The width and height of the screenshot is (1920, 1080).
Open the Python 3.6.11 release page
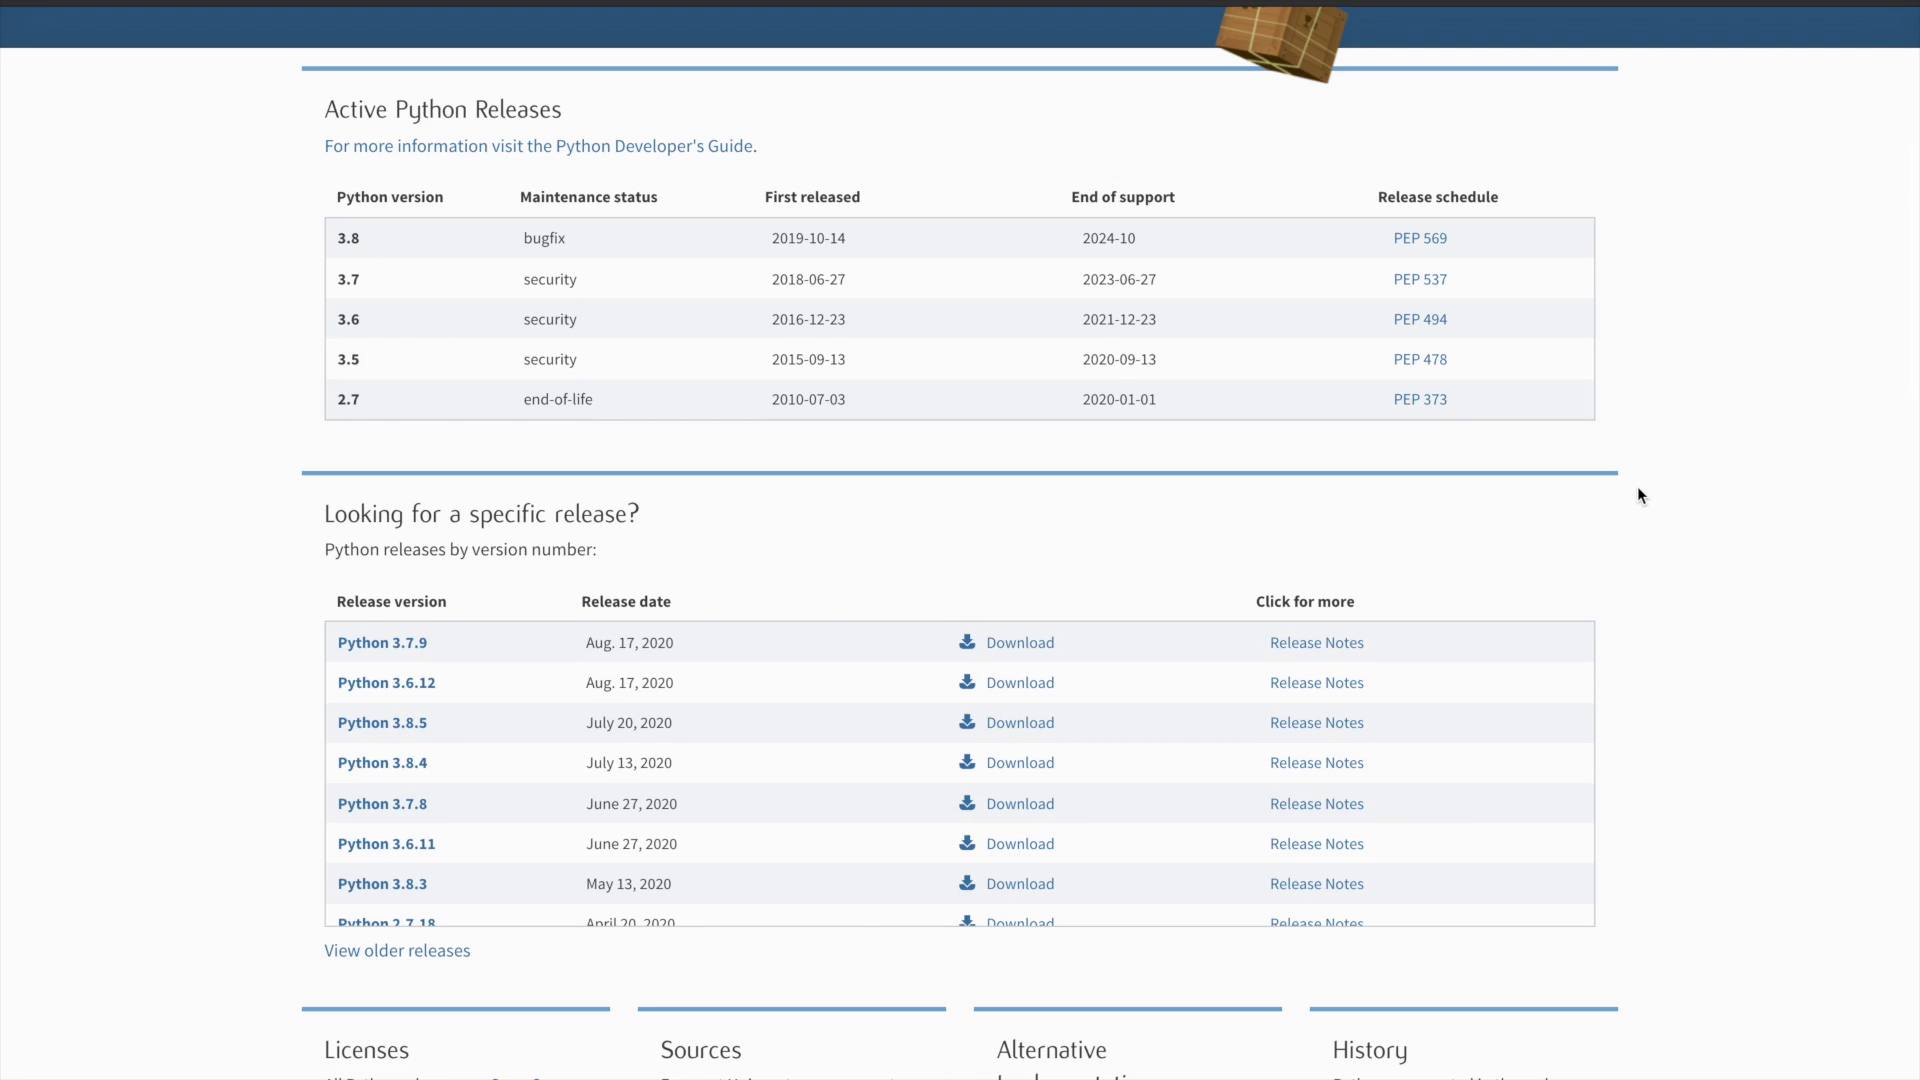pyautogui.click(x=386, y=844)
